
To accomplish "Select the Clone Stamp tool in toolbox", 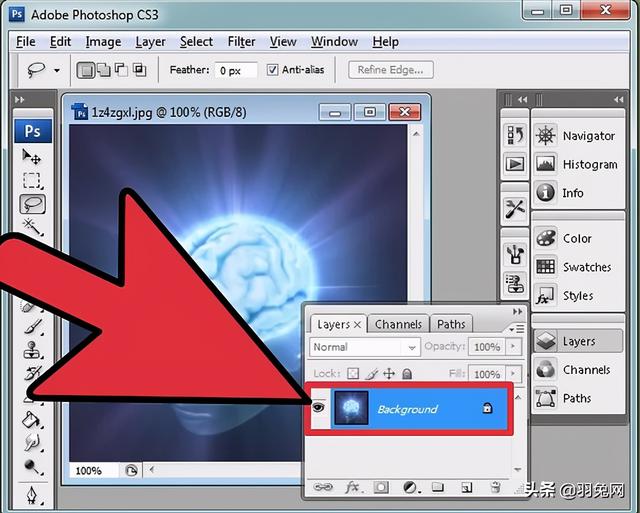I will coord(32,350).
